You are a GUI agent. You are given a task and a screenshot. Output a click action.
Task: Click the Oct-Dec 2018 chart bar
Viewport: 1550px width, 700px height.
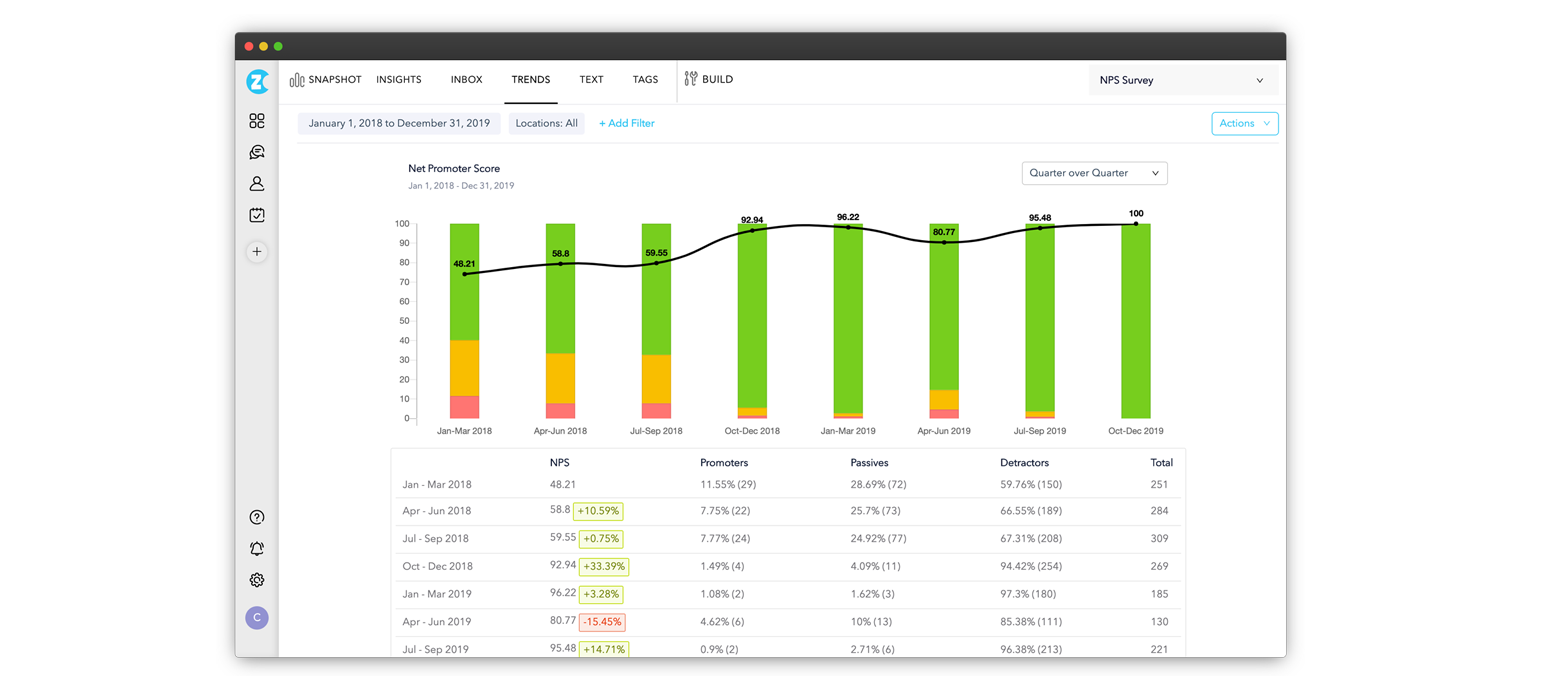[x=752, y=321]
